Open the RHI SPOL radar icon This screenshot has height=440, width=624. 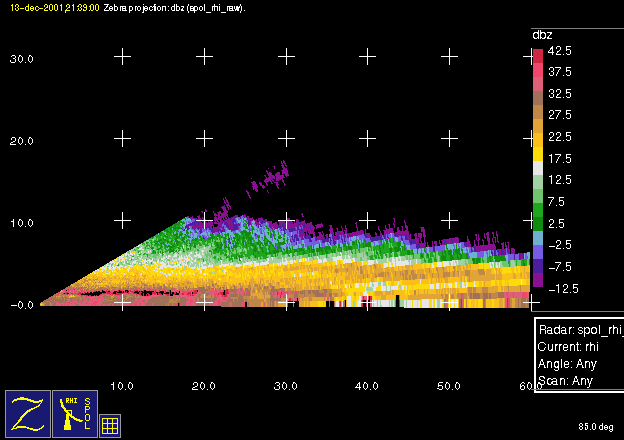[x=76, y=413]
